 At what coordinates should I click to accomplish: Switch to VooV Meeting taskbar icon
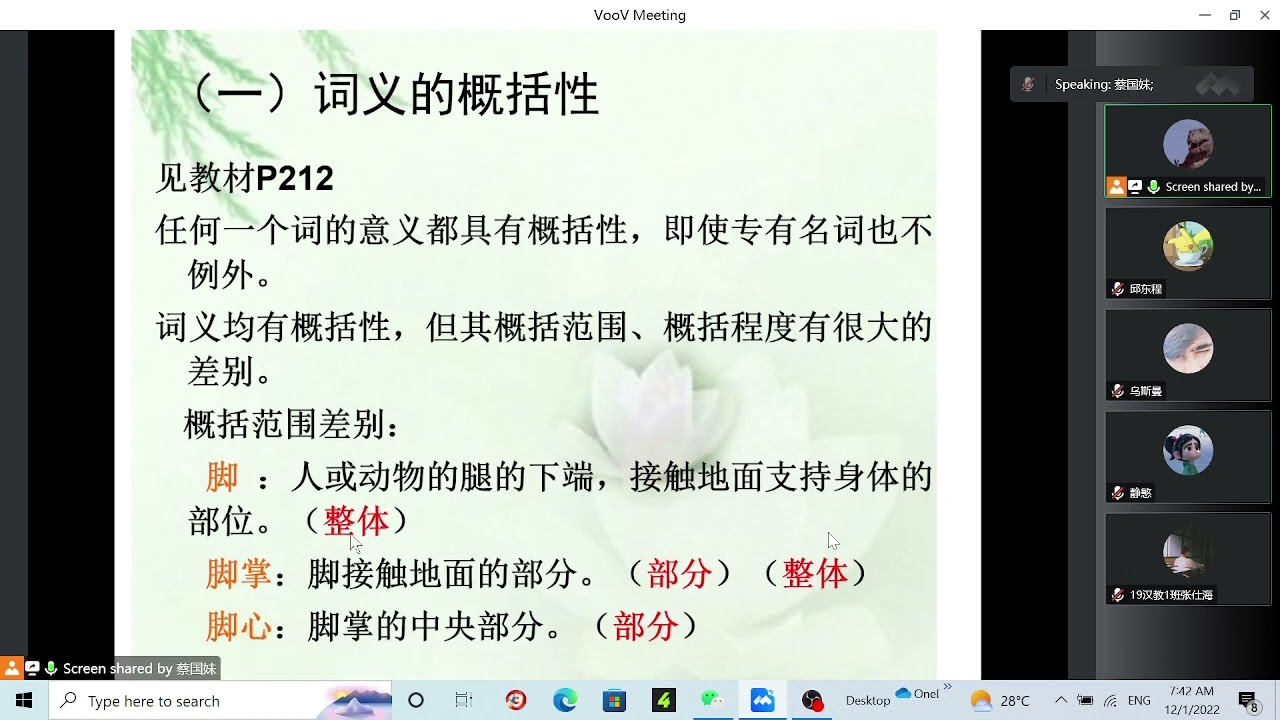tap(762, 701)
